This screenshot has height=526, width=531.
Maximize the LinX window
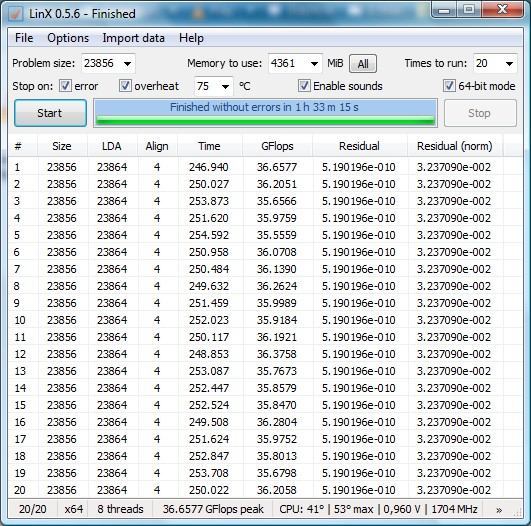click(x=469, y=10)
